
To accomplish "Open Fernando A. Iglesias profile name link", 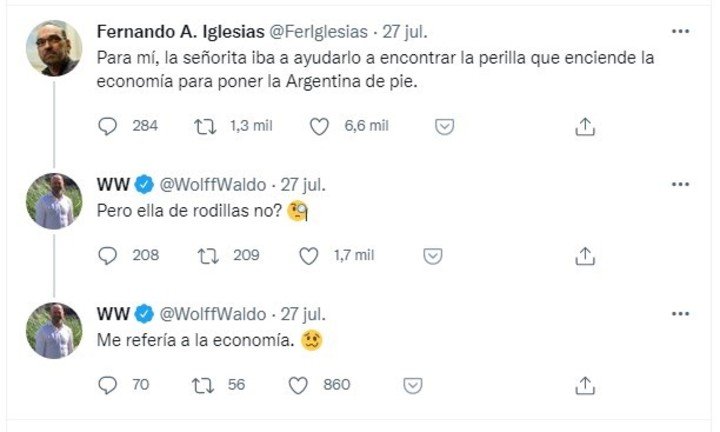I will click(176, 32).
